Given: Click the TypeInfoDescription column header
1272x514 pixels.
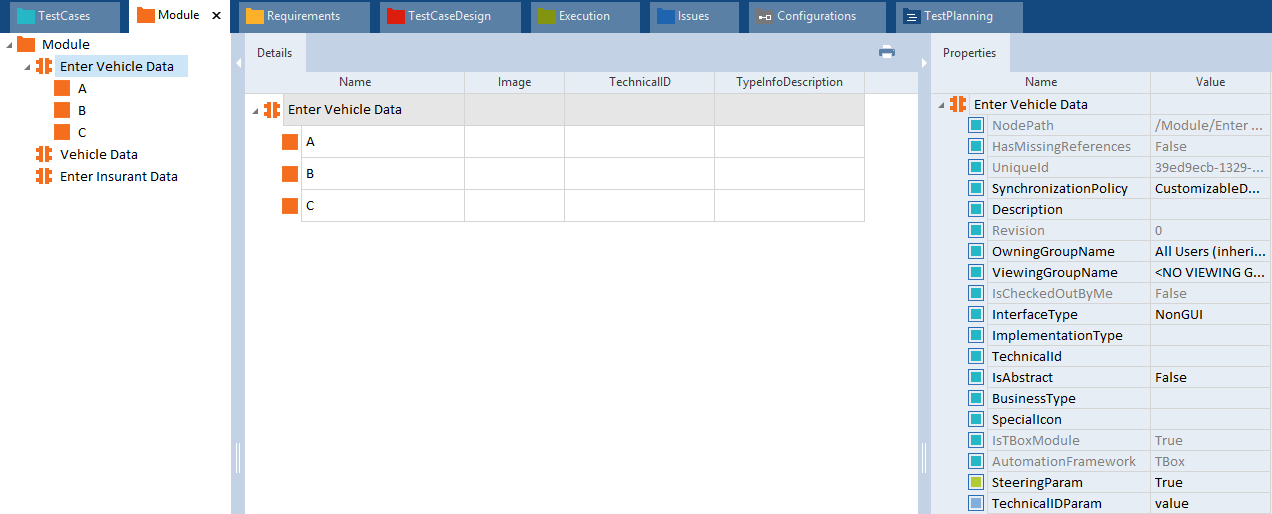Looking at the screenshot, I should coord(790,82).
